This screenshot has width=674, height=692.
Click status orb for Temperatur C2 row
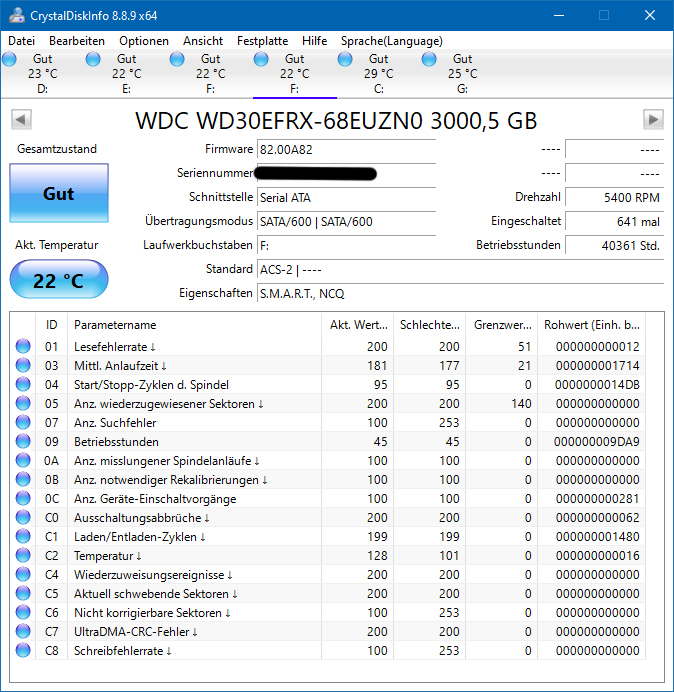point(23,555)
